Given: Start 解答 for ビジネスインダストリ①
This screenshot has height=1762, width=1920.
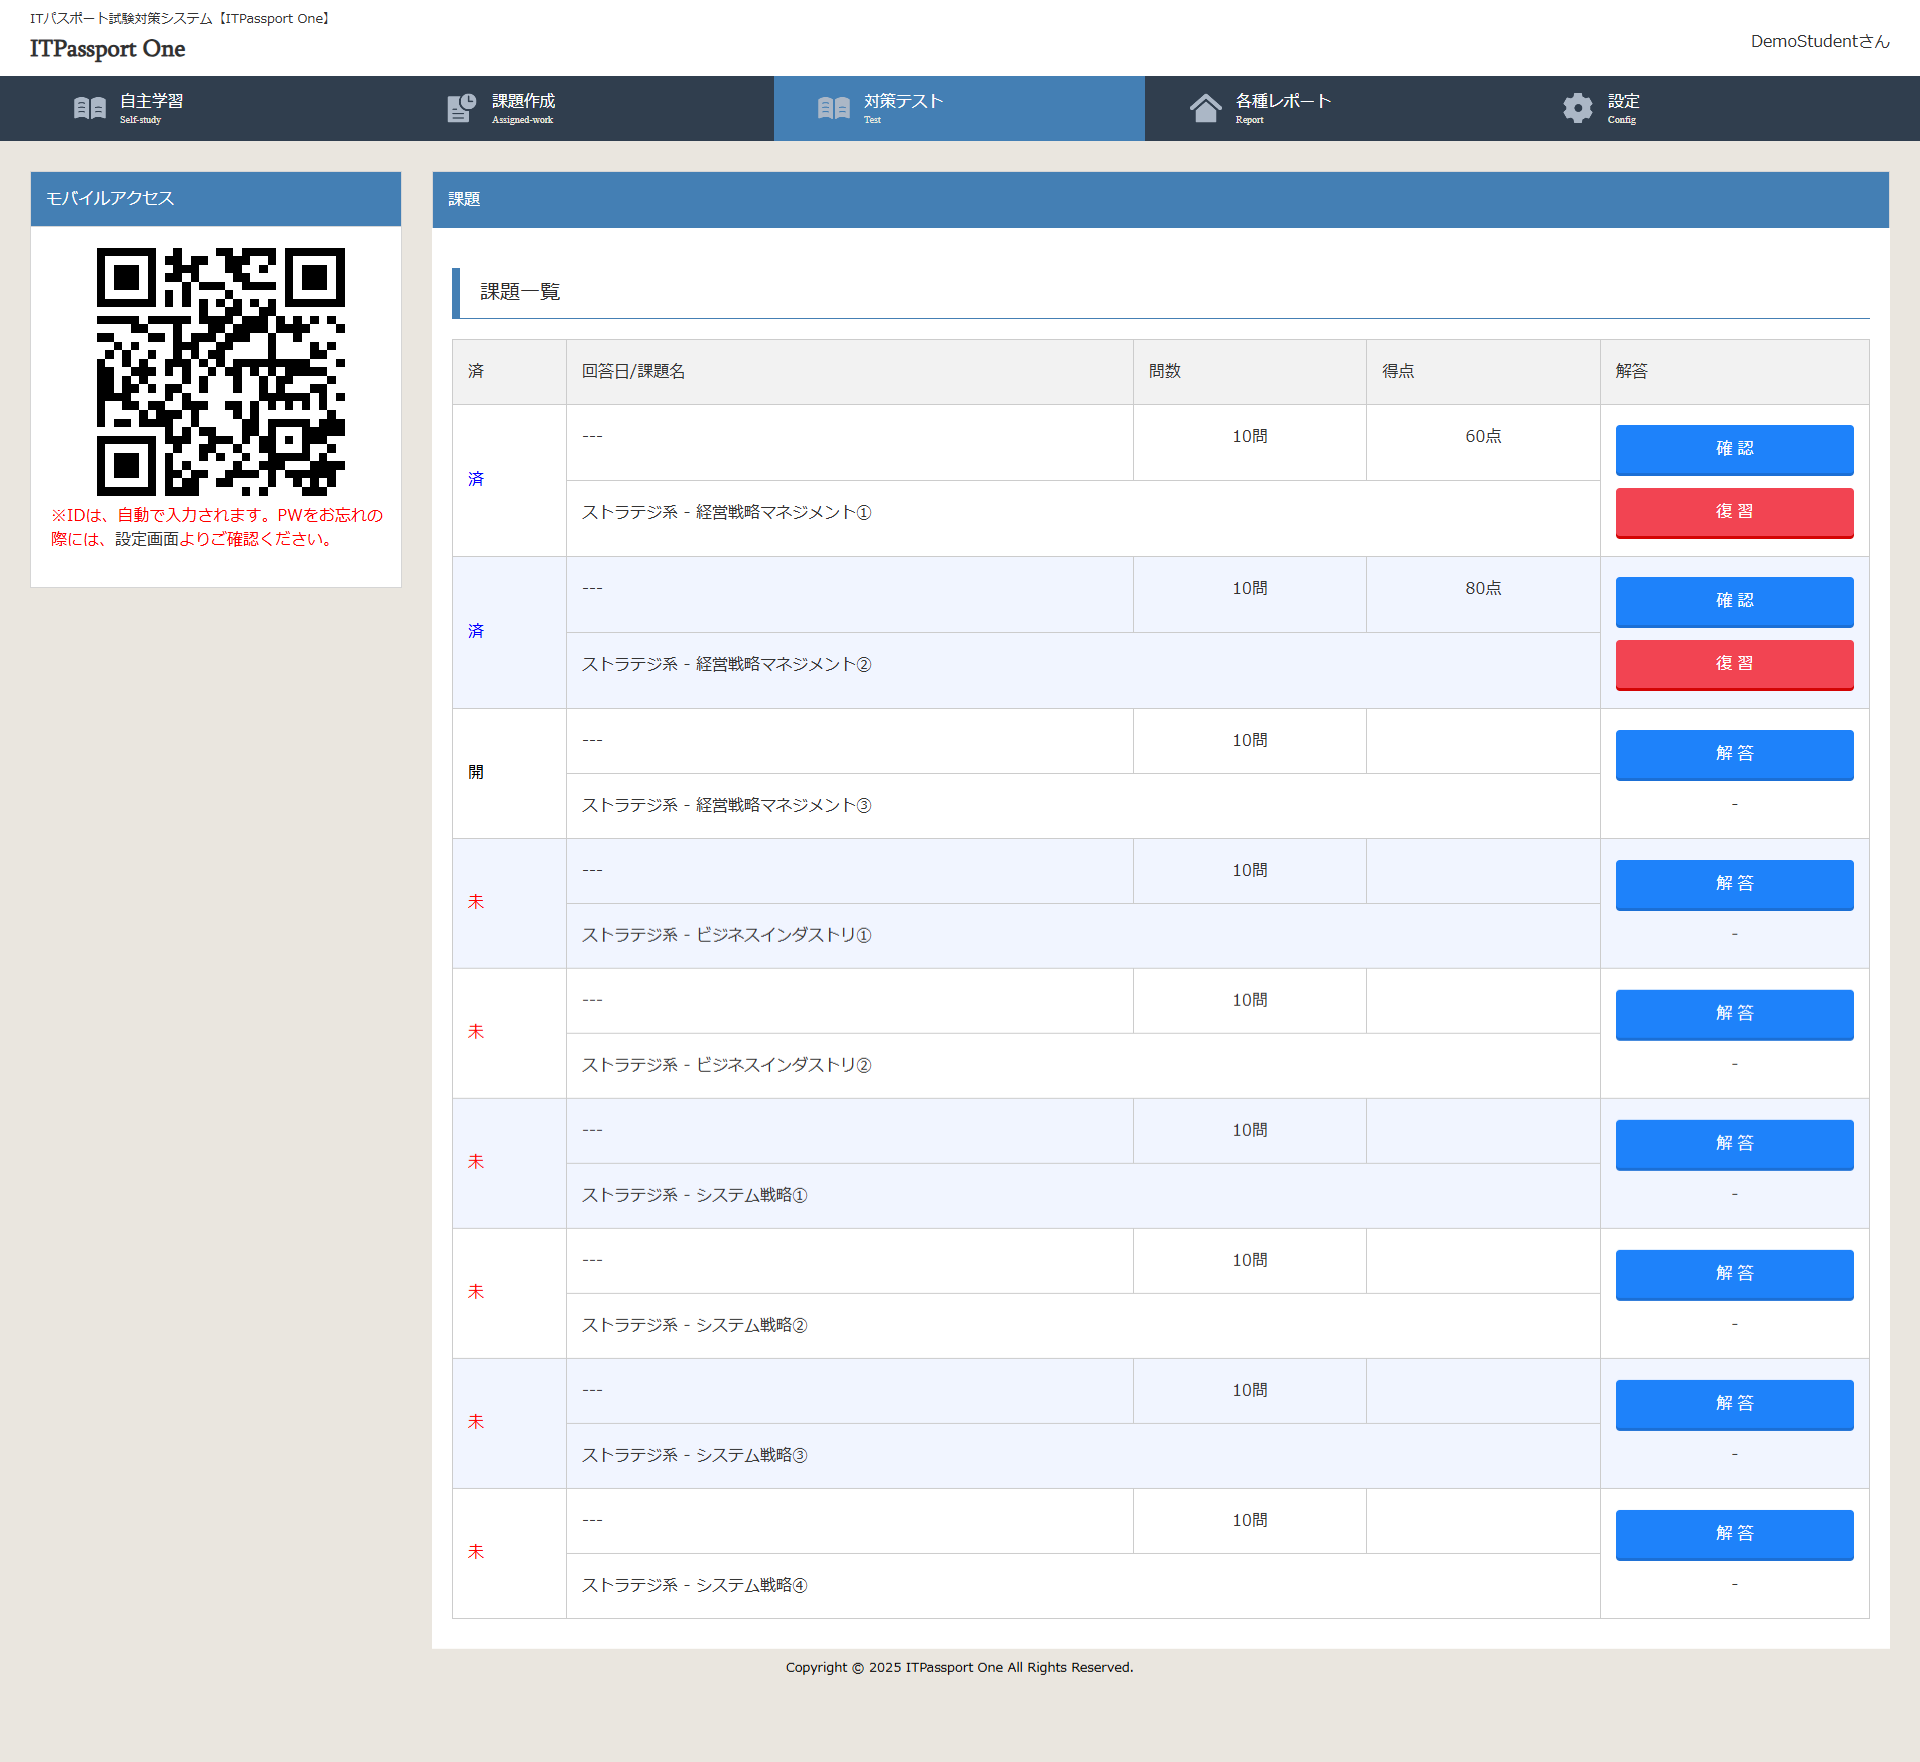Looking at the screenshot, I should click(x=1733, y=884).
